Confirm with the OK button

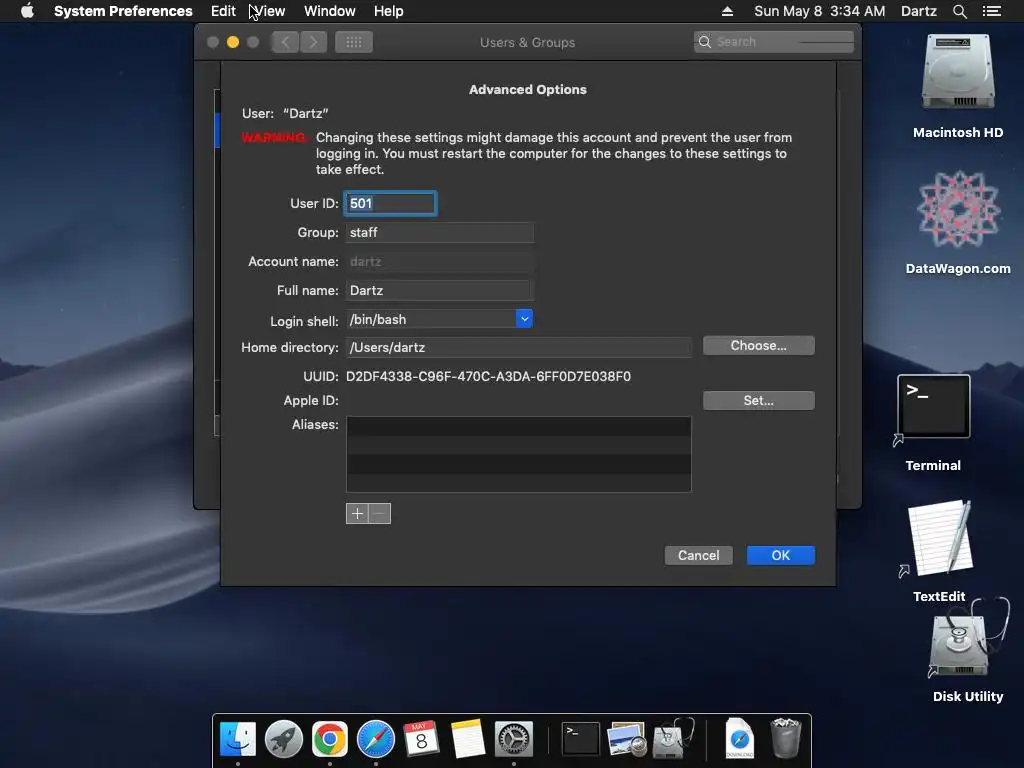[780, 555]
